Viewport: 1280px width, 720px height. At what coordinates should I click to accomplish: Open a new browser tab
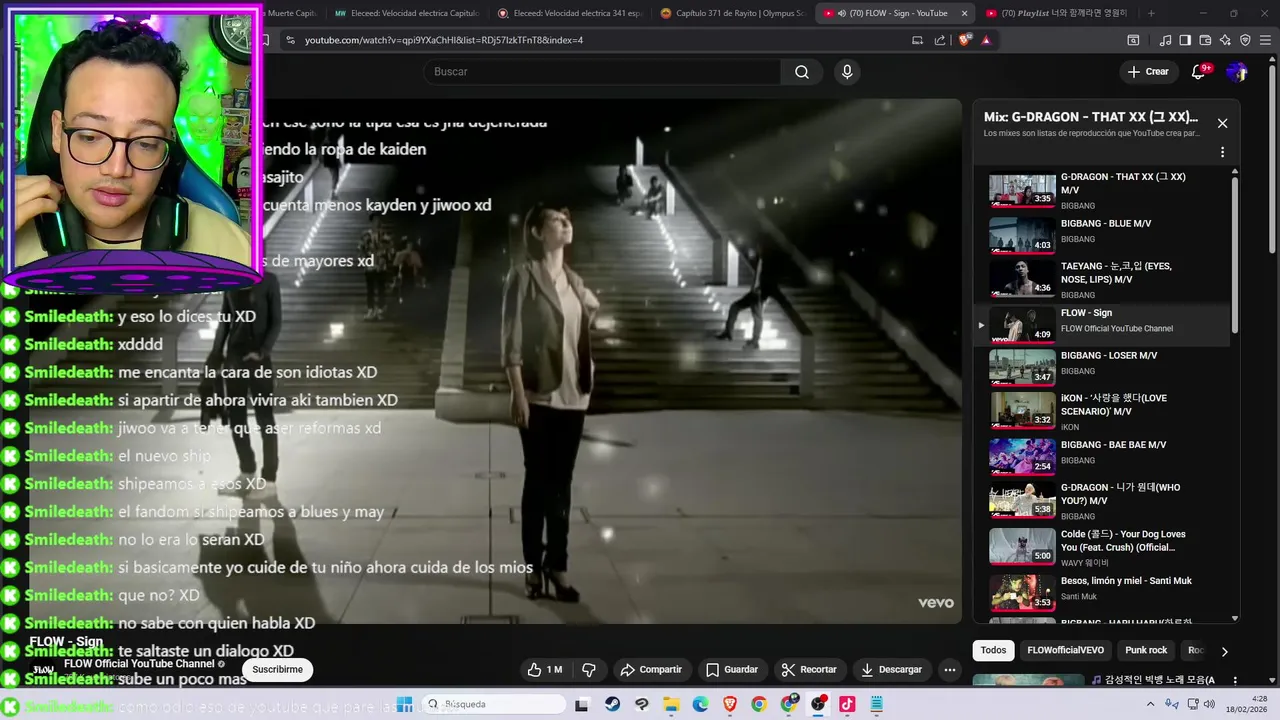[1151, 13]
